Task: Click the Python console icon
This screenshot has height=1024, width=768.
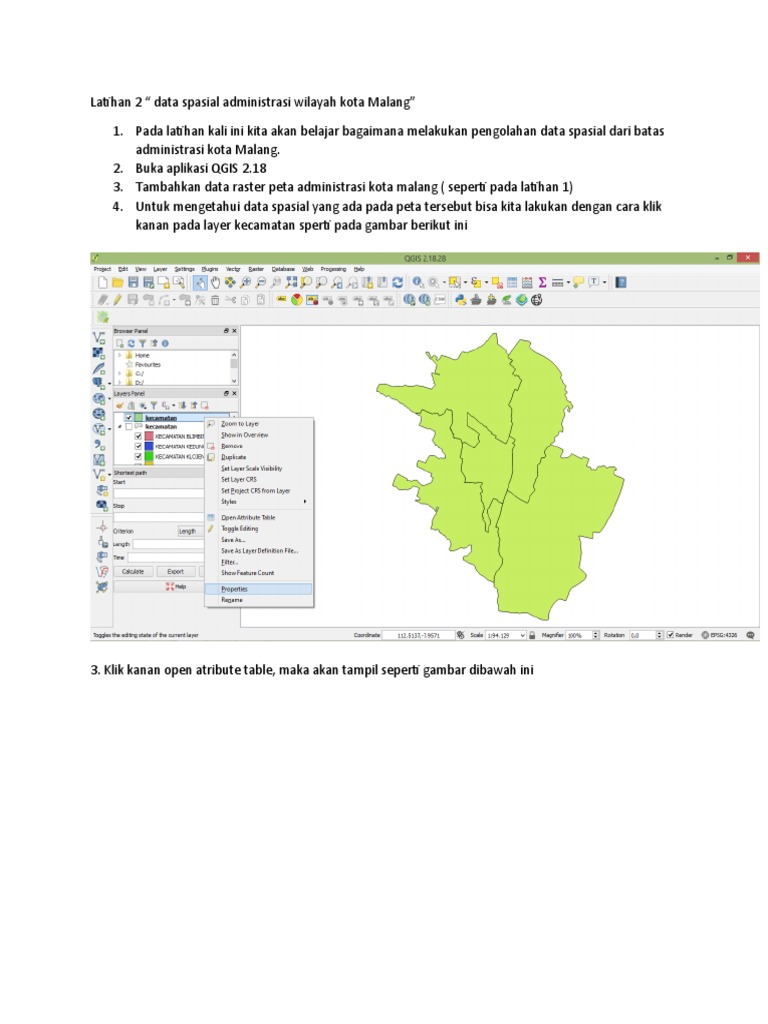Action: tap(460, 299)
